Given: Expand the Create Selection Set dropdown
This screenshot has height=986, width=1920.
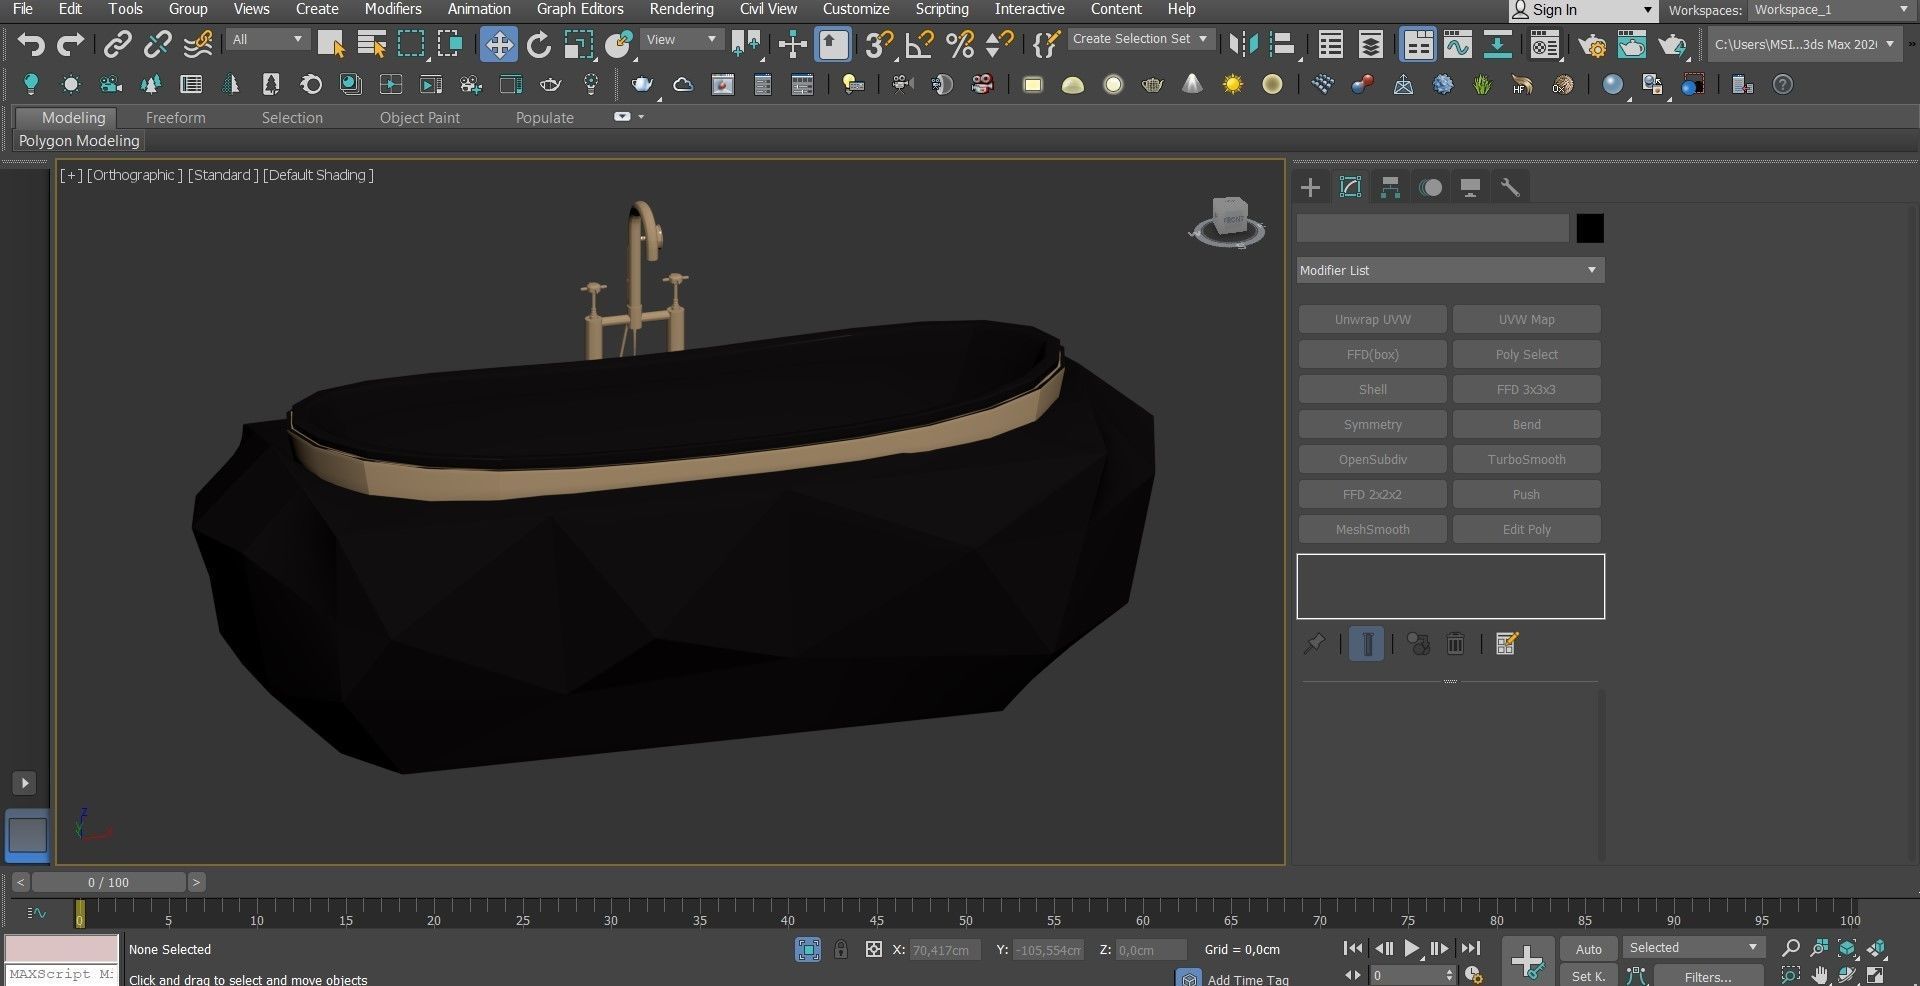Looking at the screenshot, I should click(x=1141, y=39).
